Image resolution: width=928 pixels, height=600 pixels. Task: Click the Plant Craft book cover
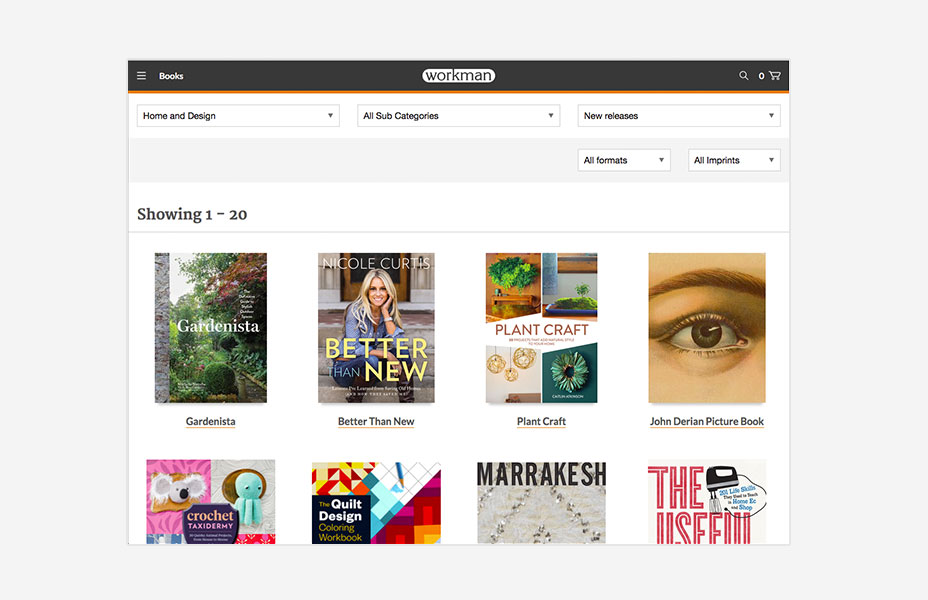click(542, 328)
